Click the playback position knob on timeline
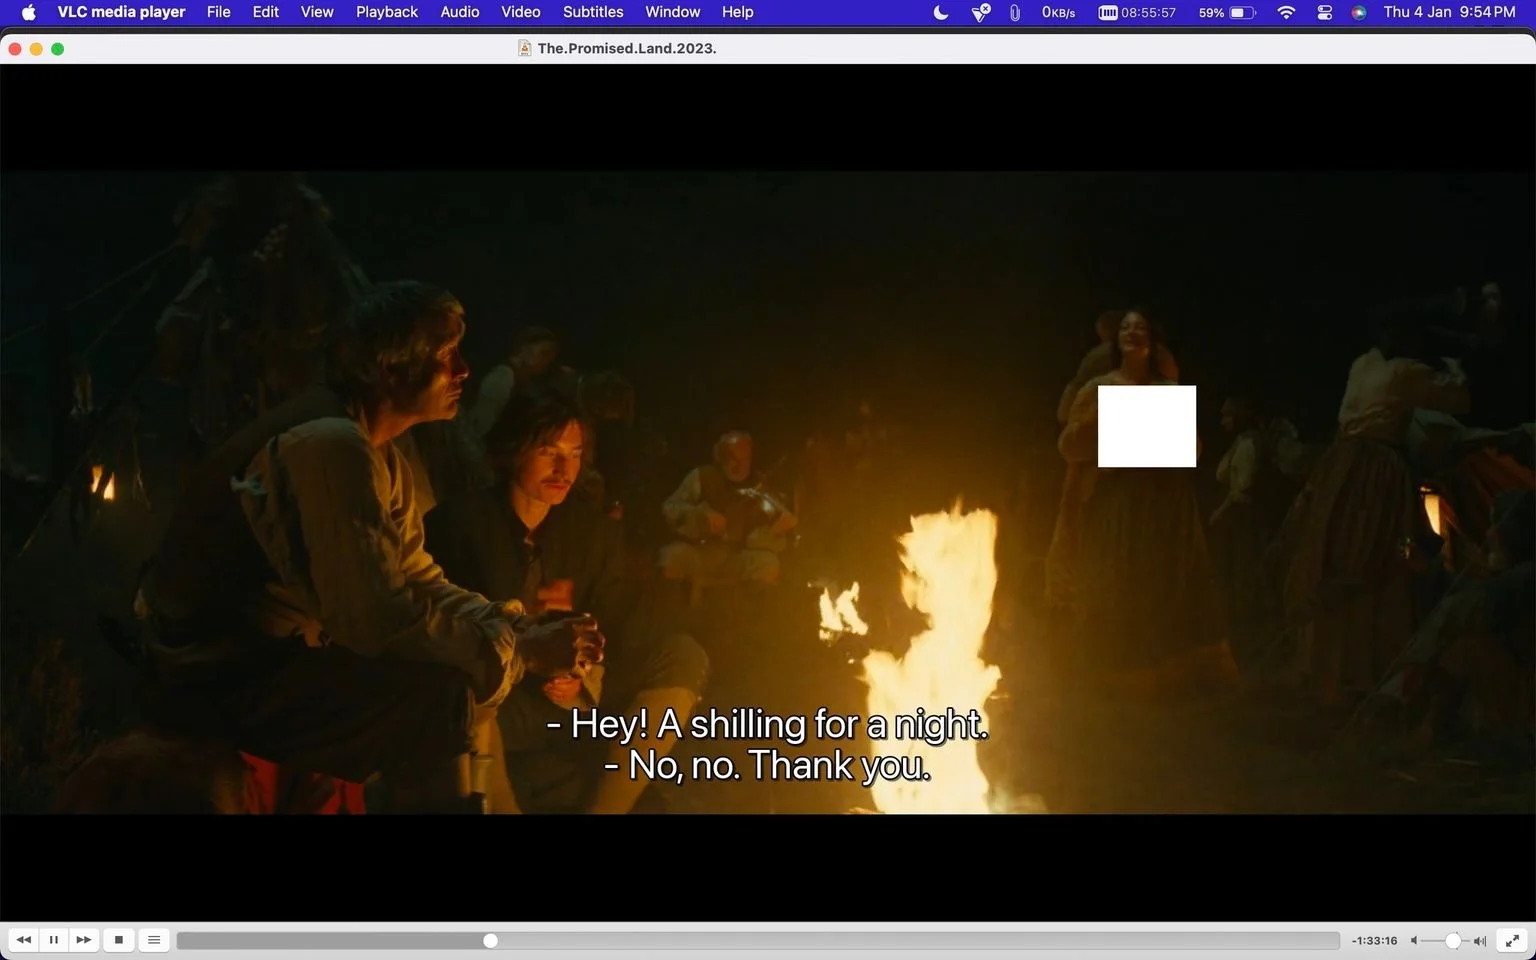1536x960 pixels. click(x=490, y=941)
